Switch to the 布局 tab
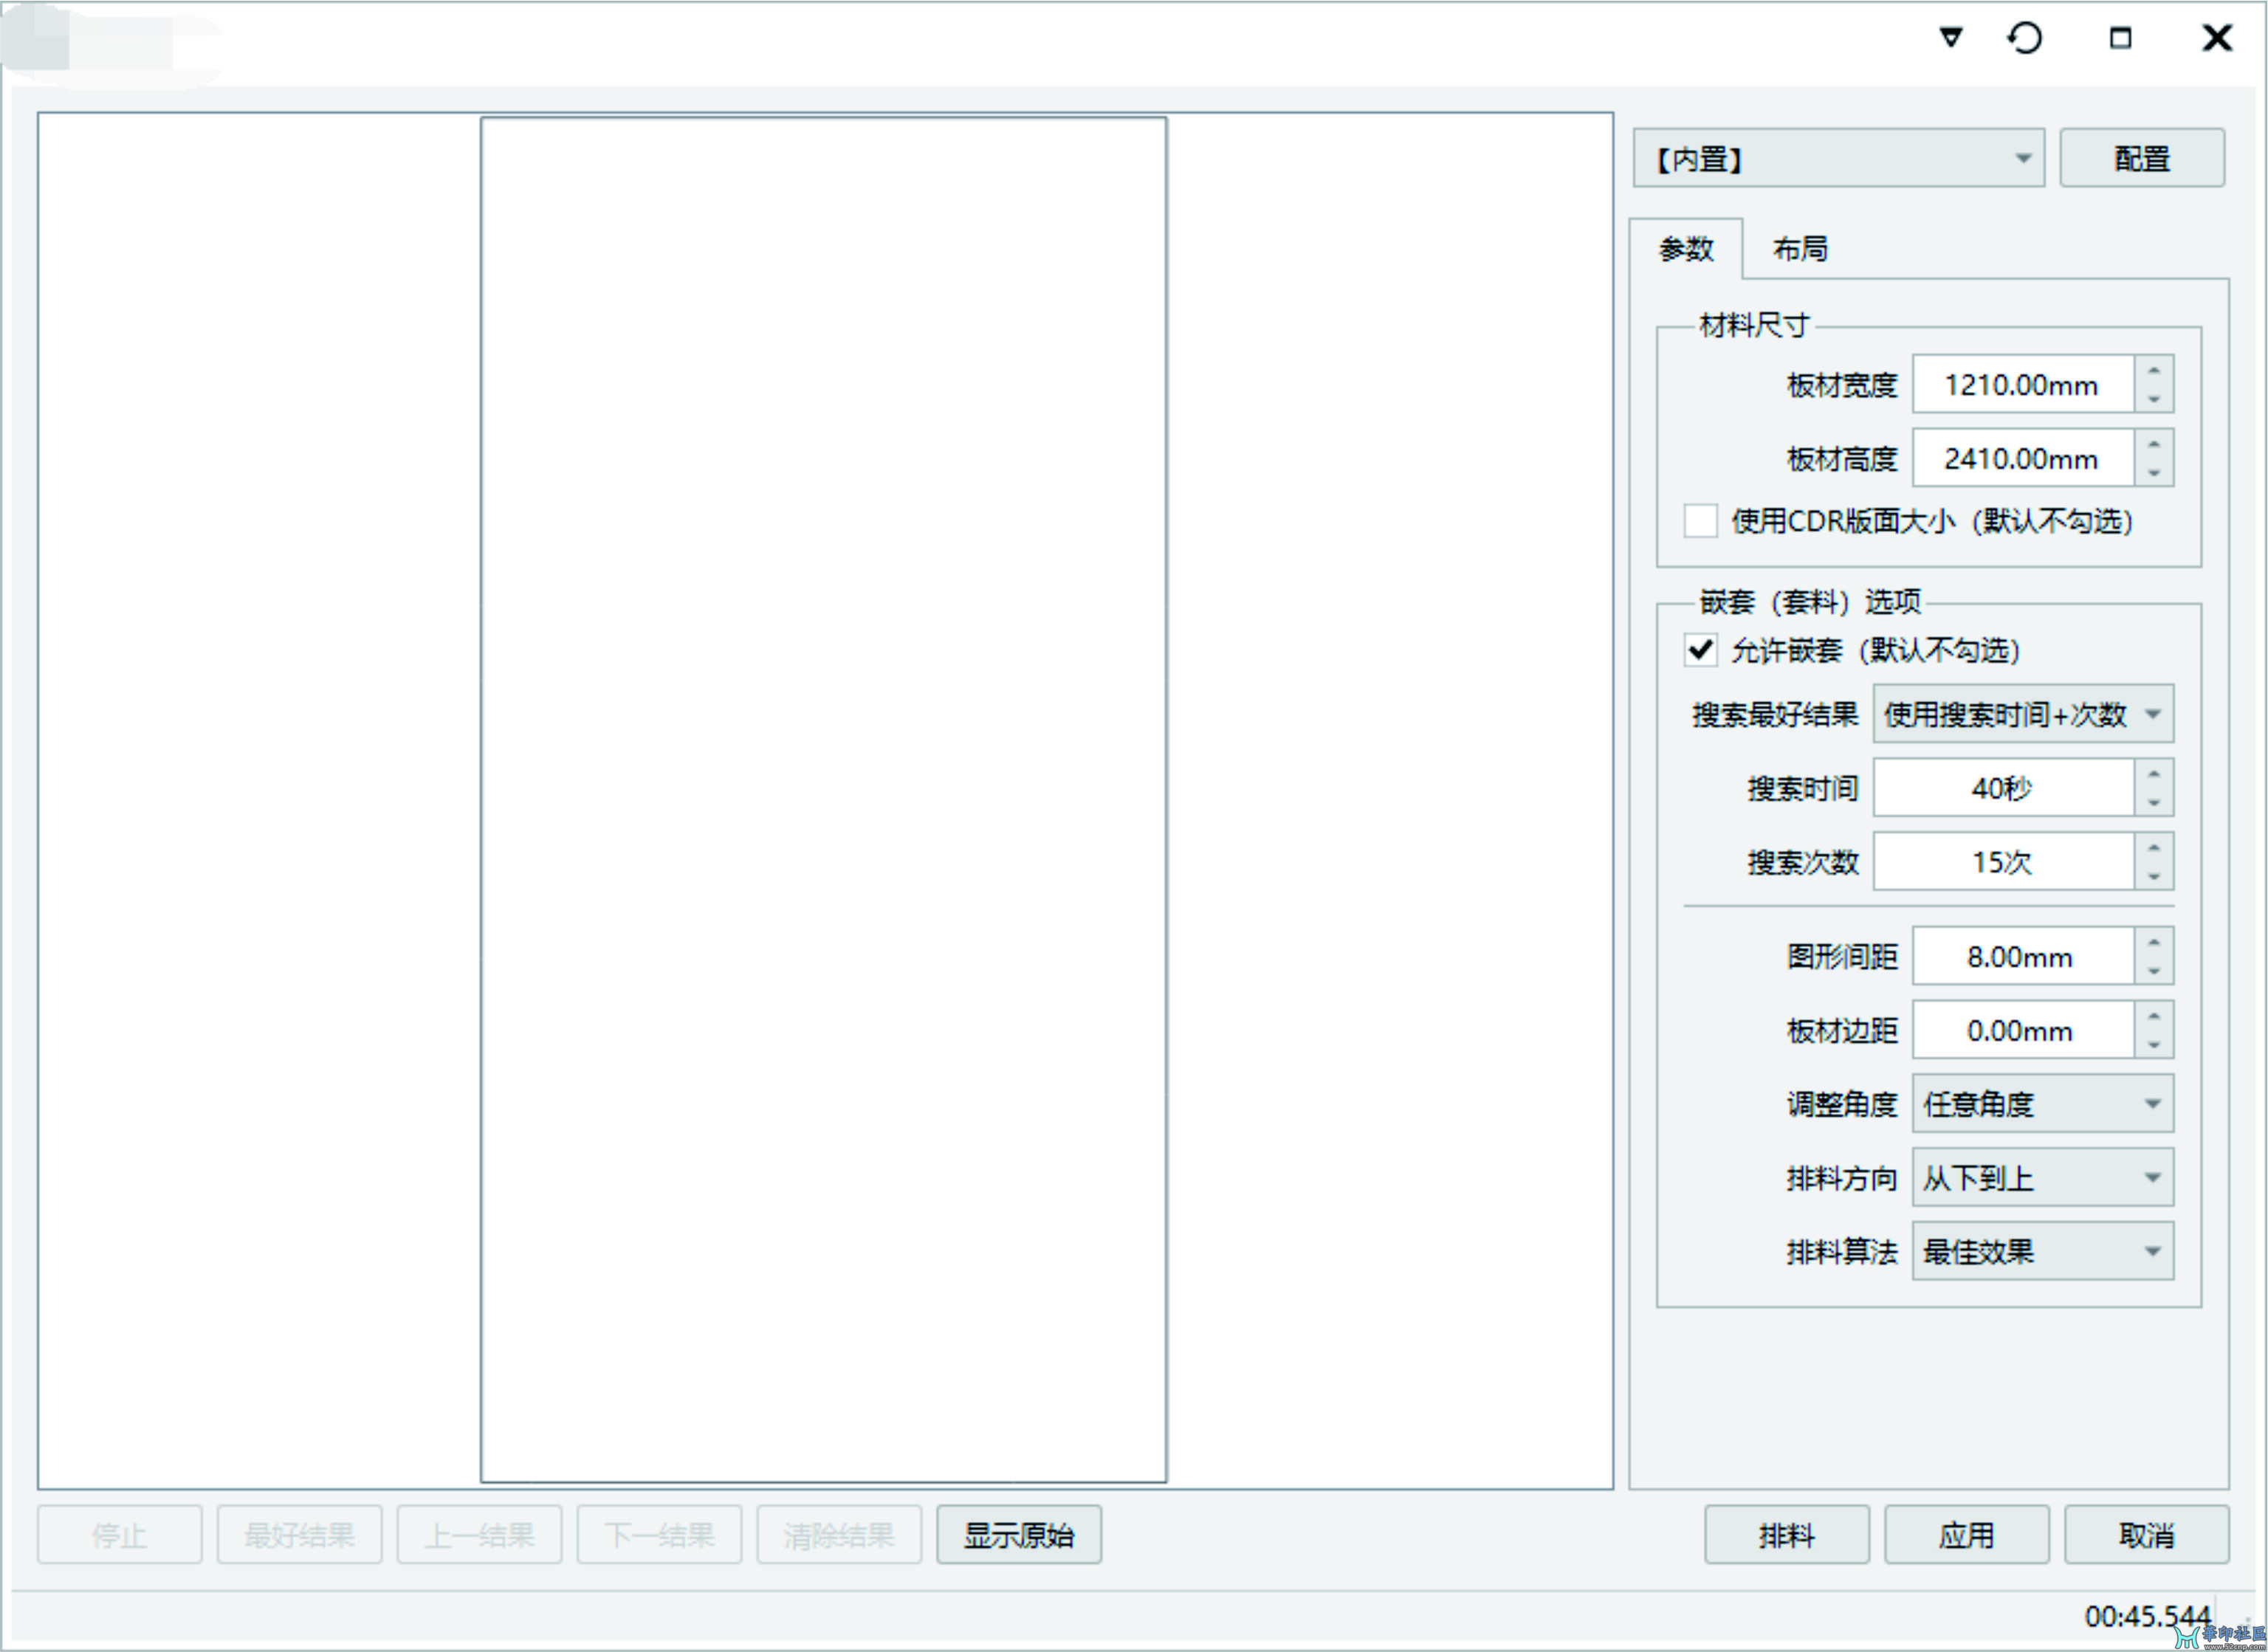Screen dimensions: 2268x1652 tap(1800, 248)
